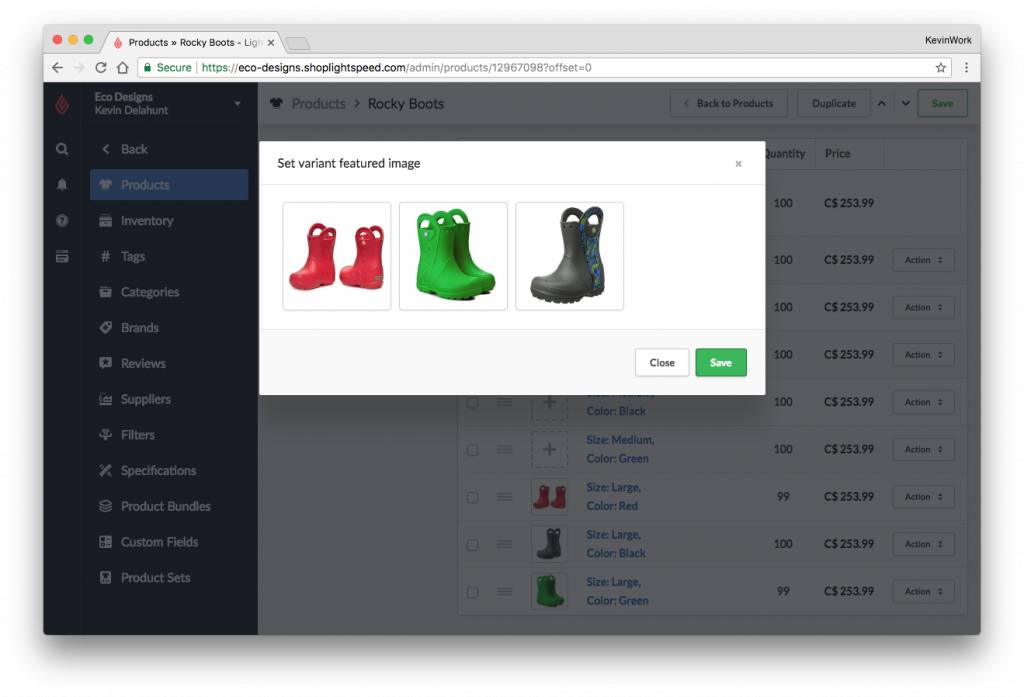
Task: Open Inventory in the sidebar menu
Action: tap(146, 221)
